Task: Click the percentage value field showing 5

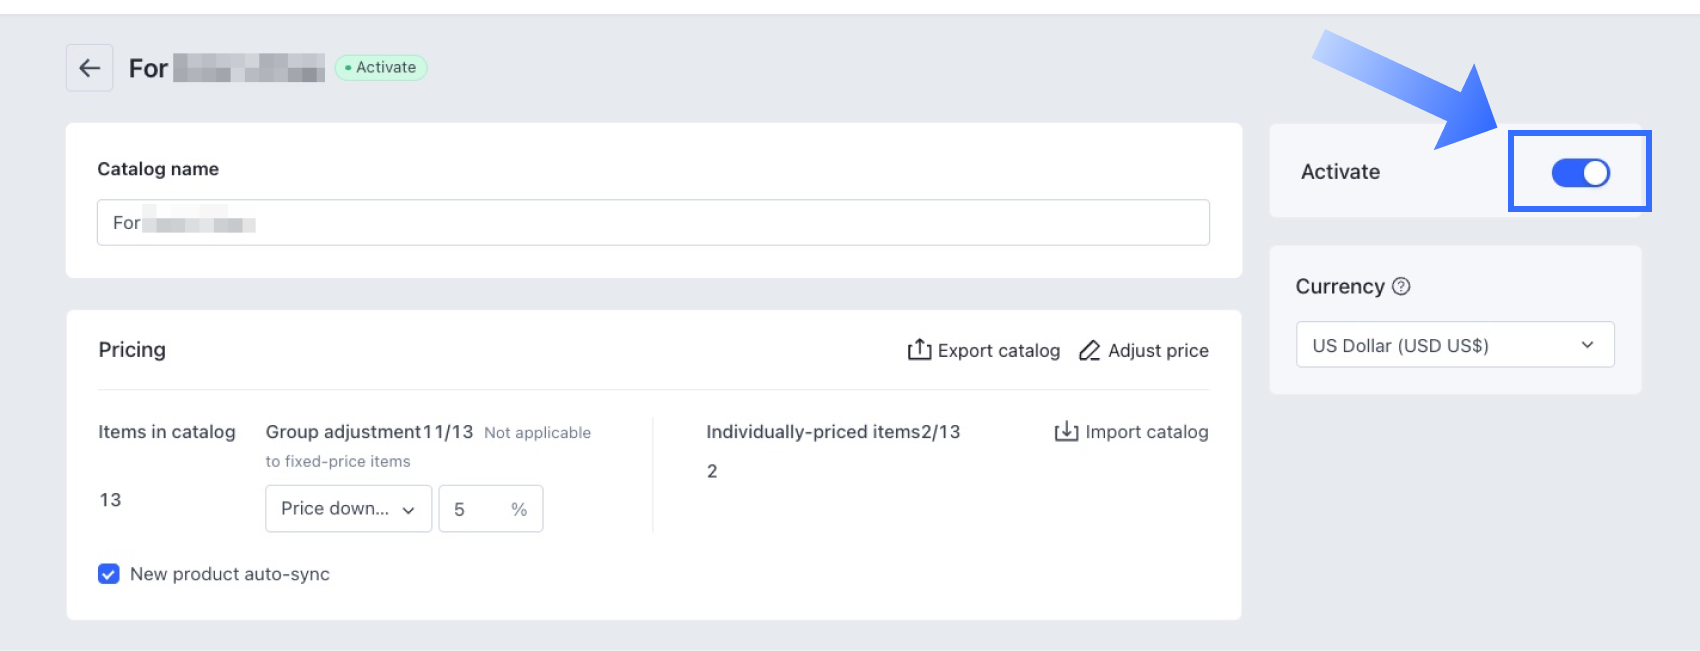Action: coord(478,509)
